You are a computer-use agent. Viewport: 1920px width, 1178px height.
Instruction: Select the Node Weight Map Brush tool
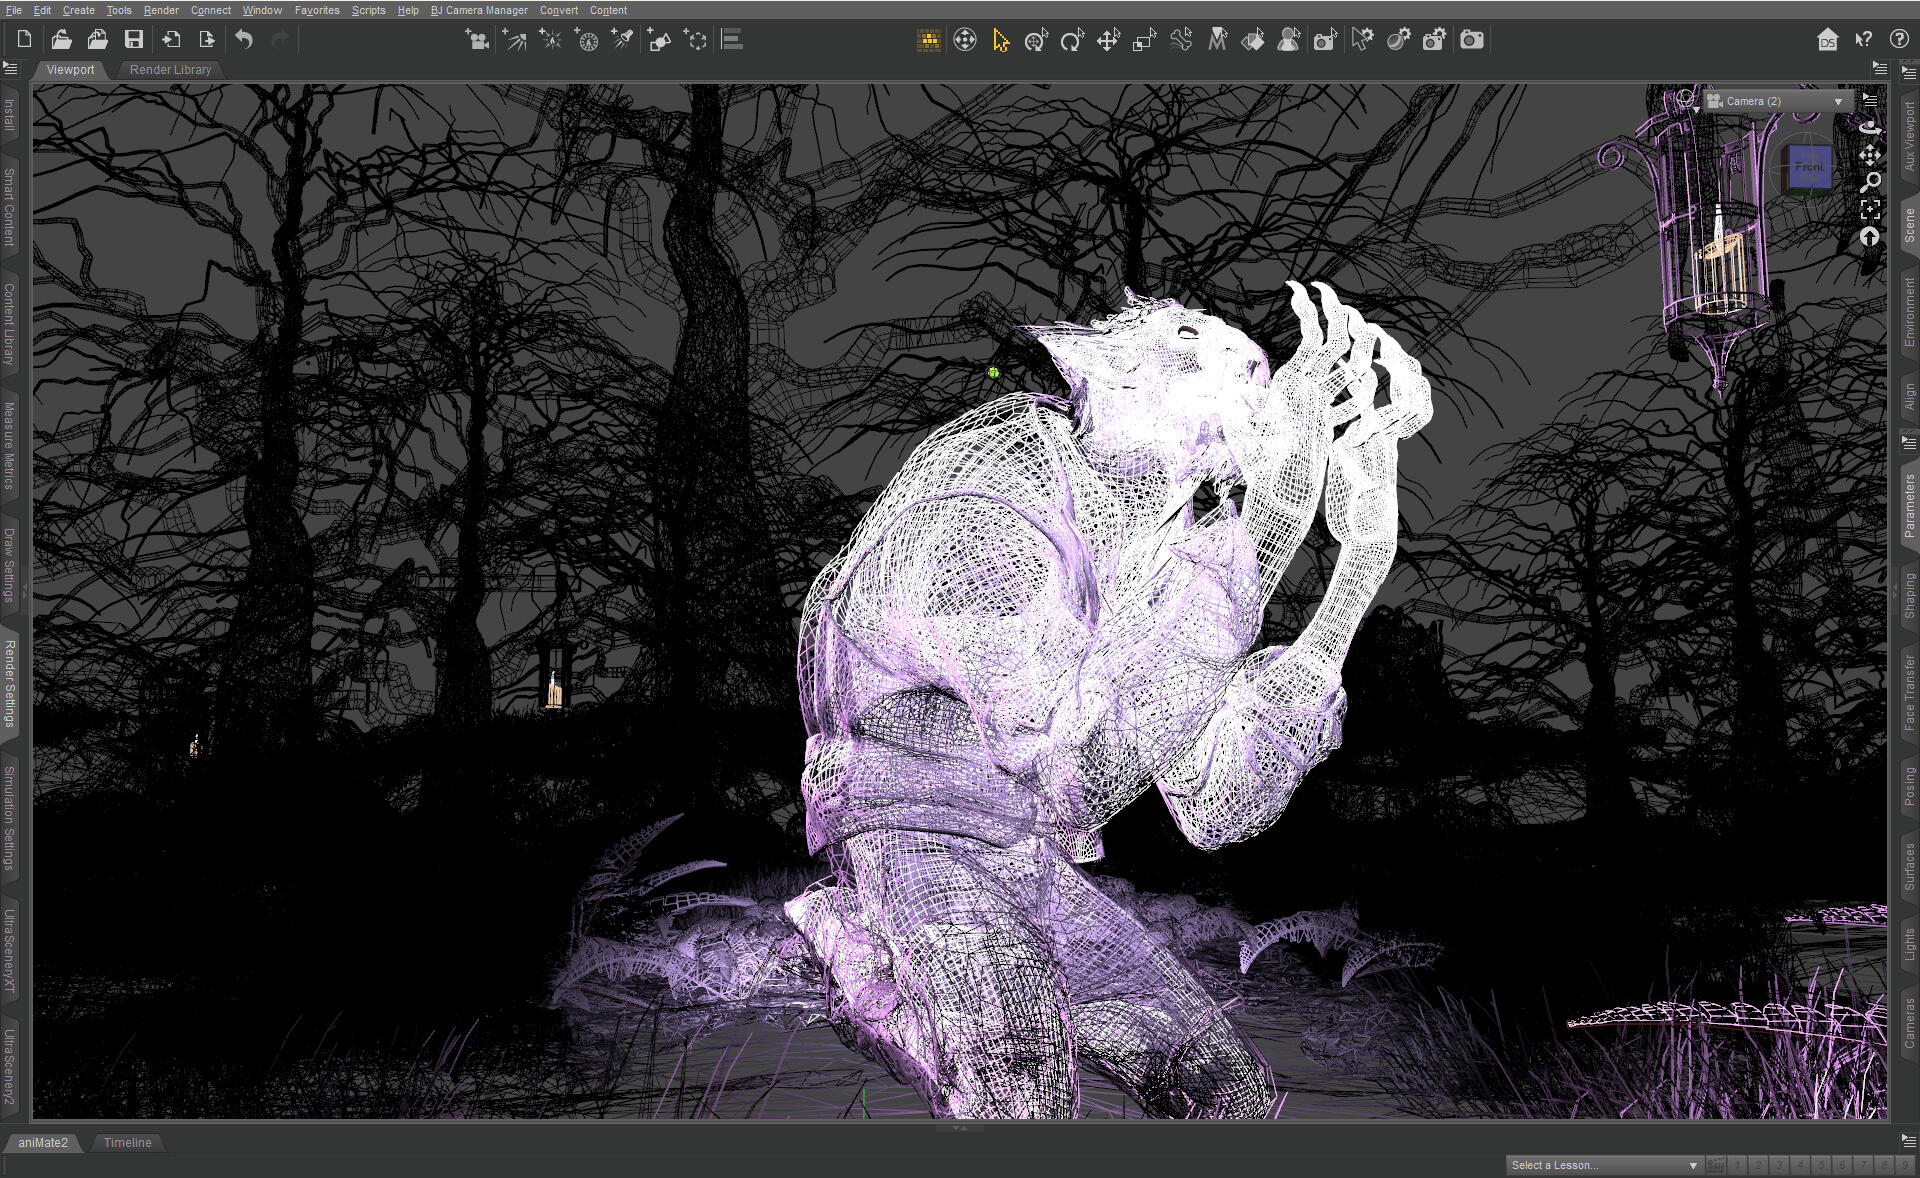click(x=1217, y=40)
